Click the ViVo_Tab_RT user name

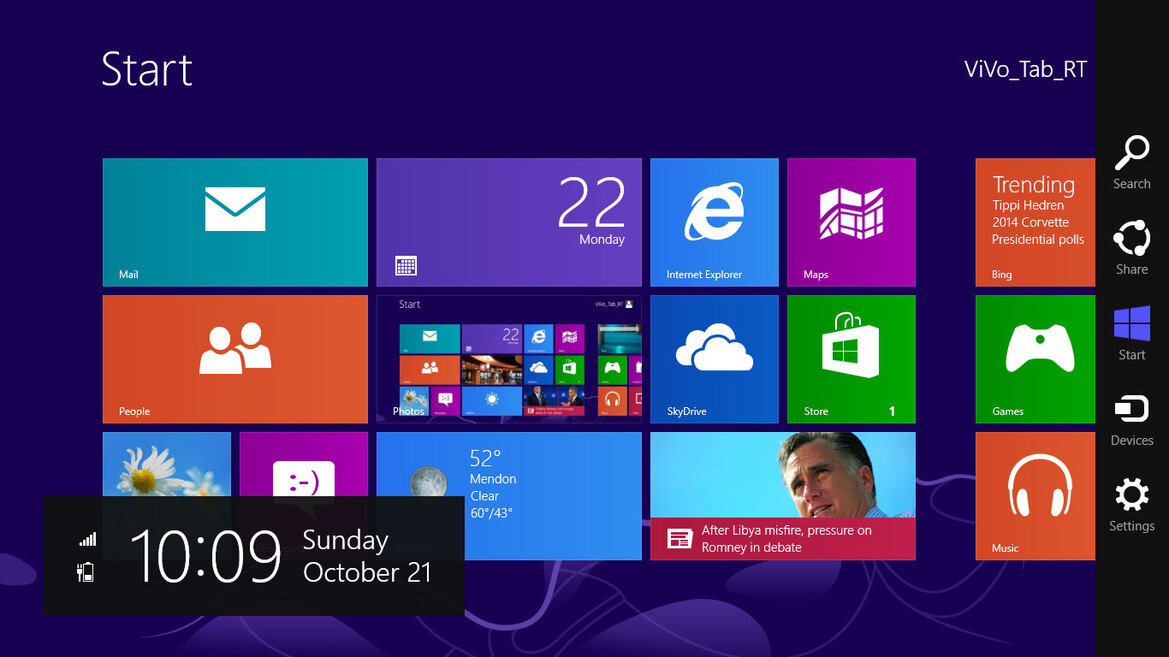point(1025,69)
